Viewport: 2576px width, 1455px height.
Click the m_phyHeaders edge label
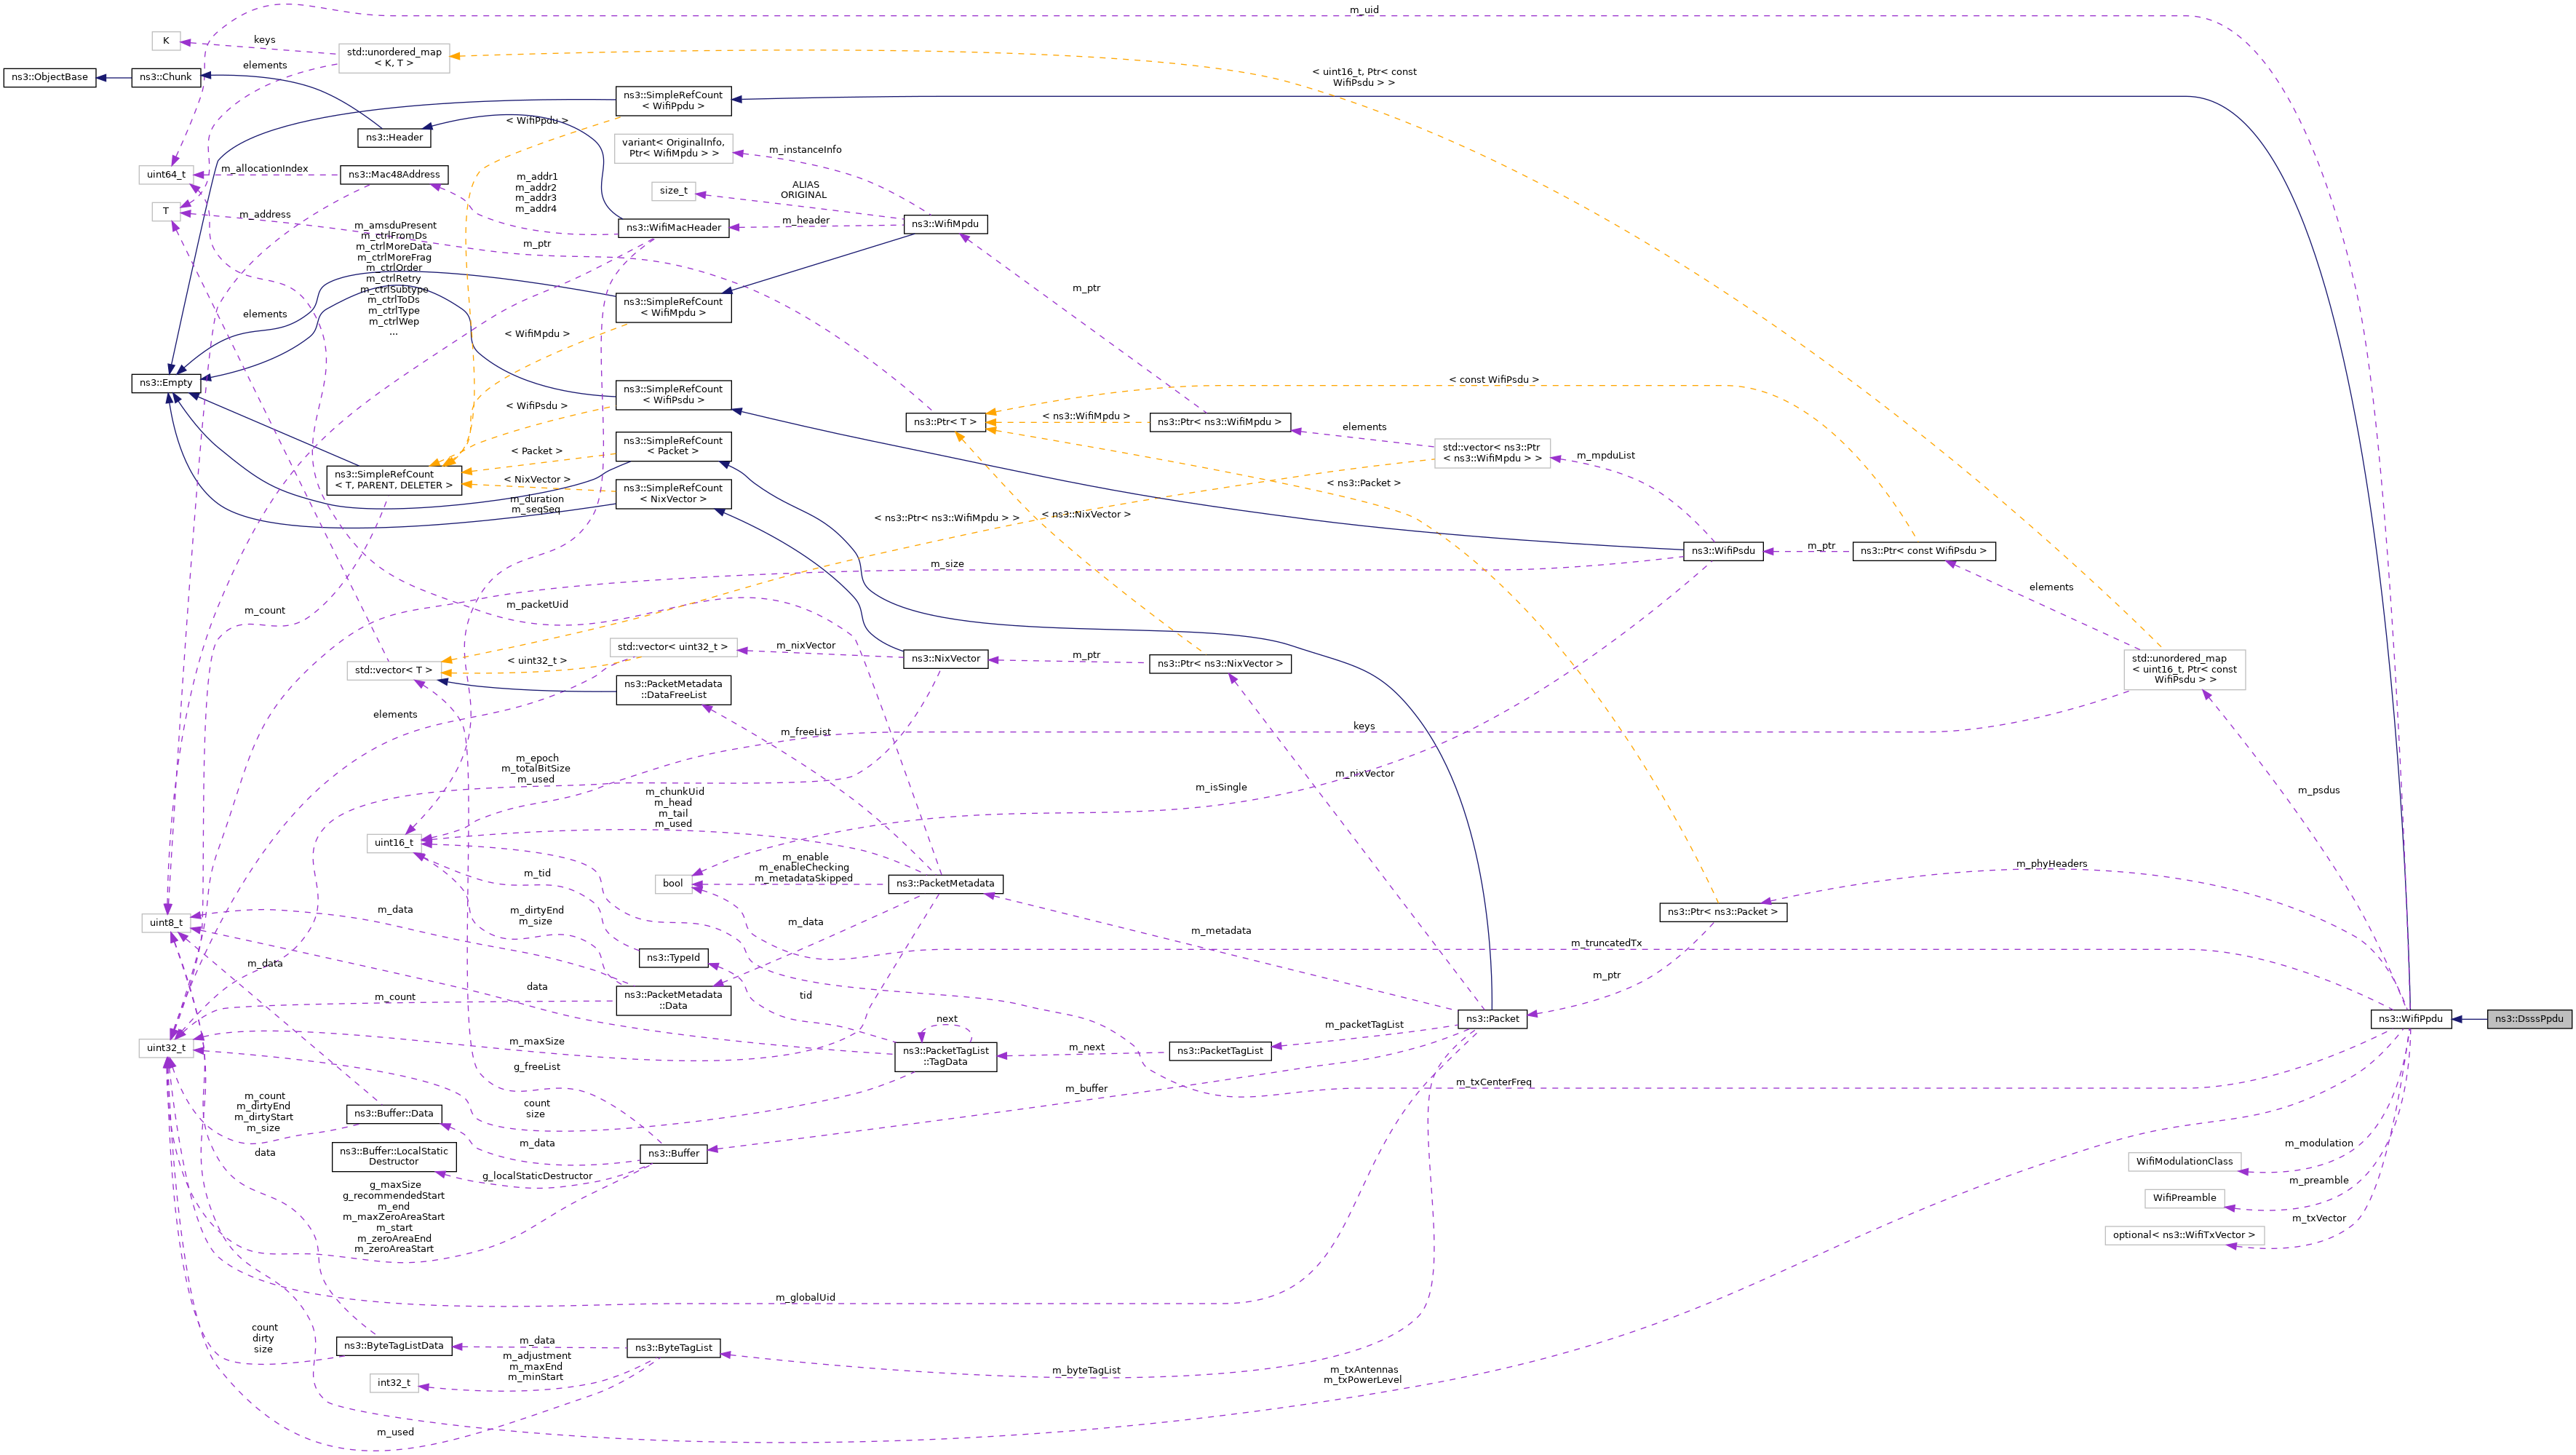(x=2051, y=864)
